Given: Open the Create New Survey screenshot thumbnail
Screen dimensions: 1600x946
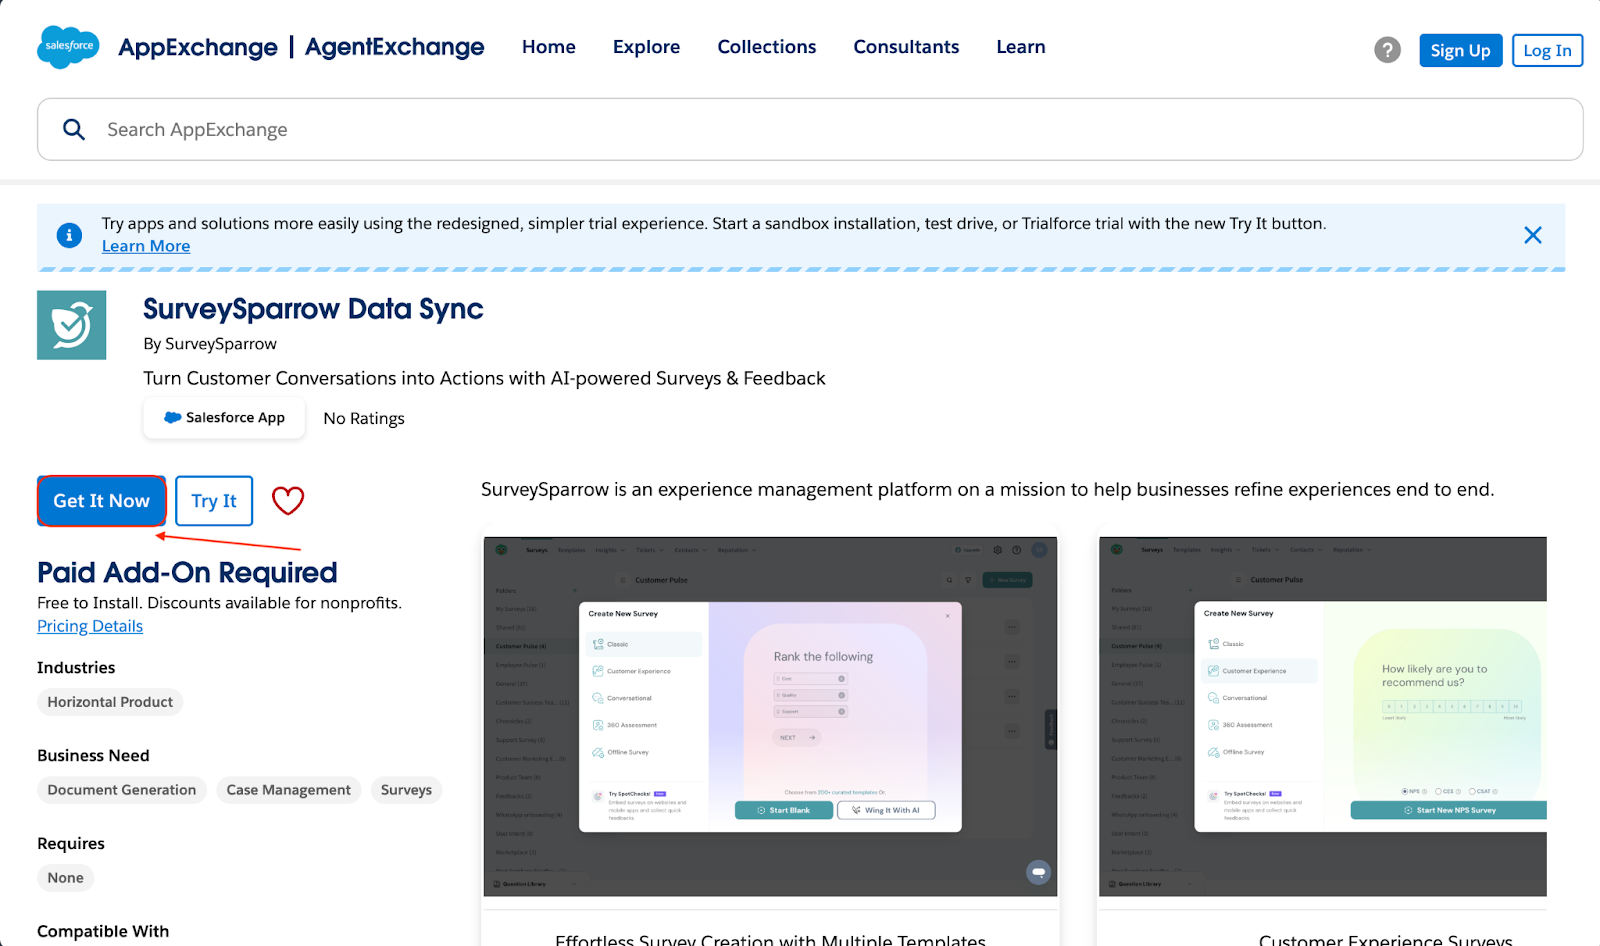Looking at the screenshot, I should (770, 716).
